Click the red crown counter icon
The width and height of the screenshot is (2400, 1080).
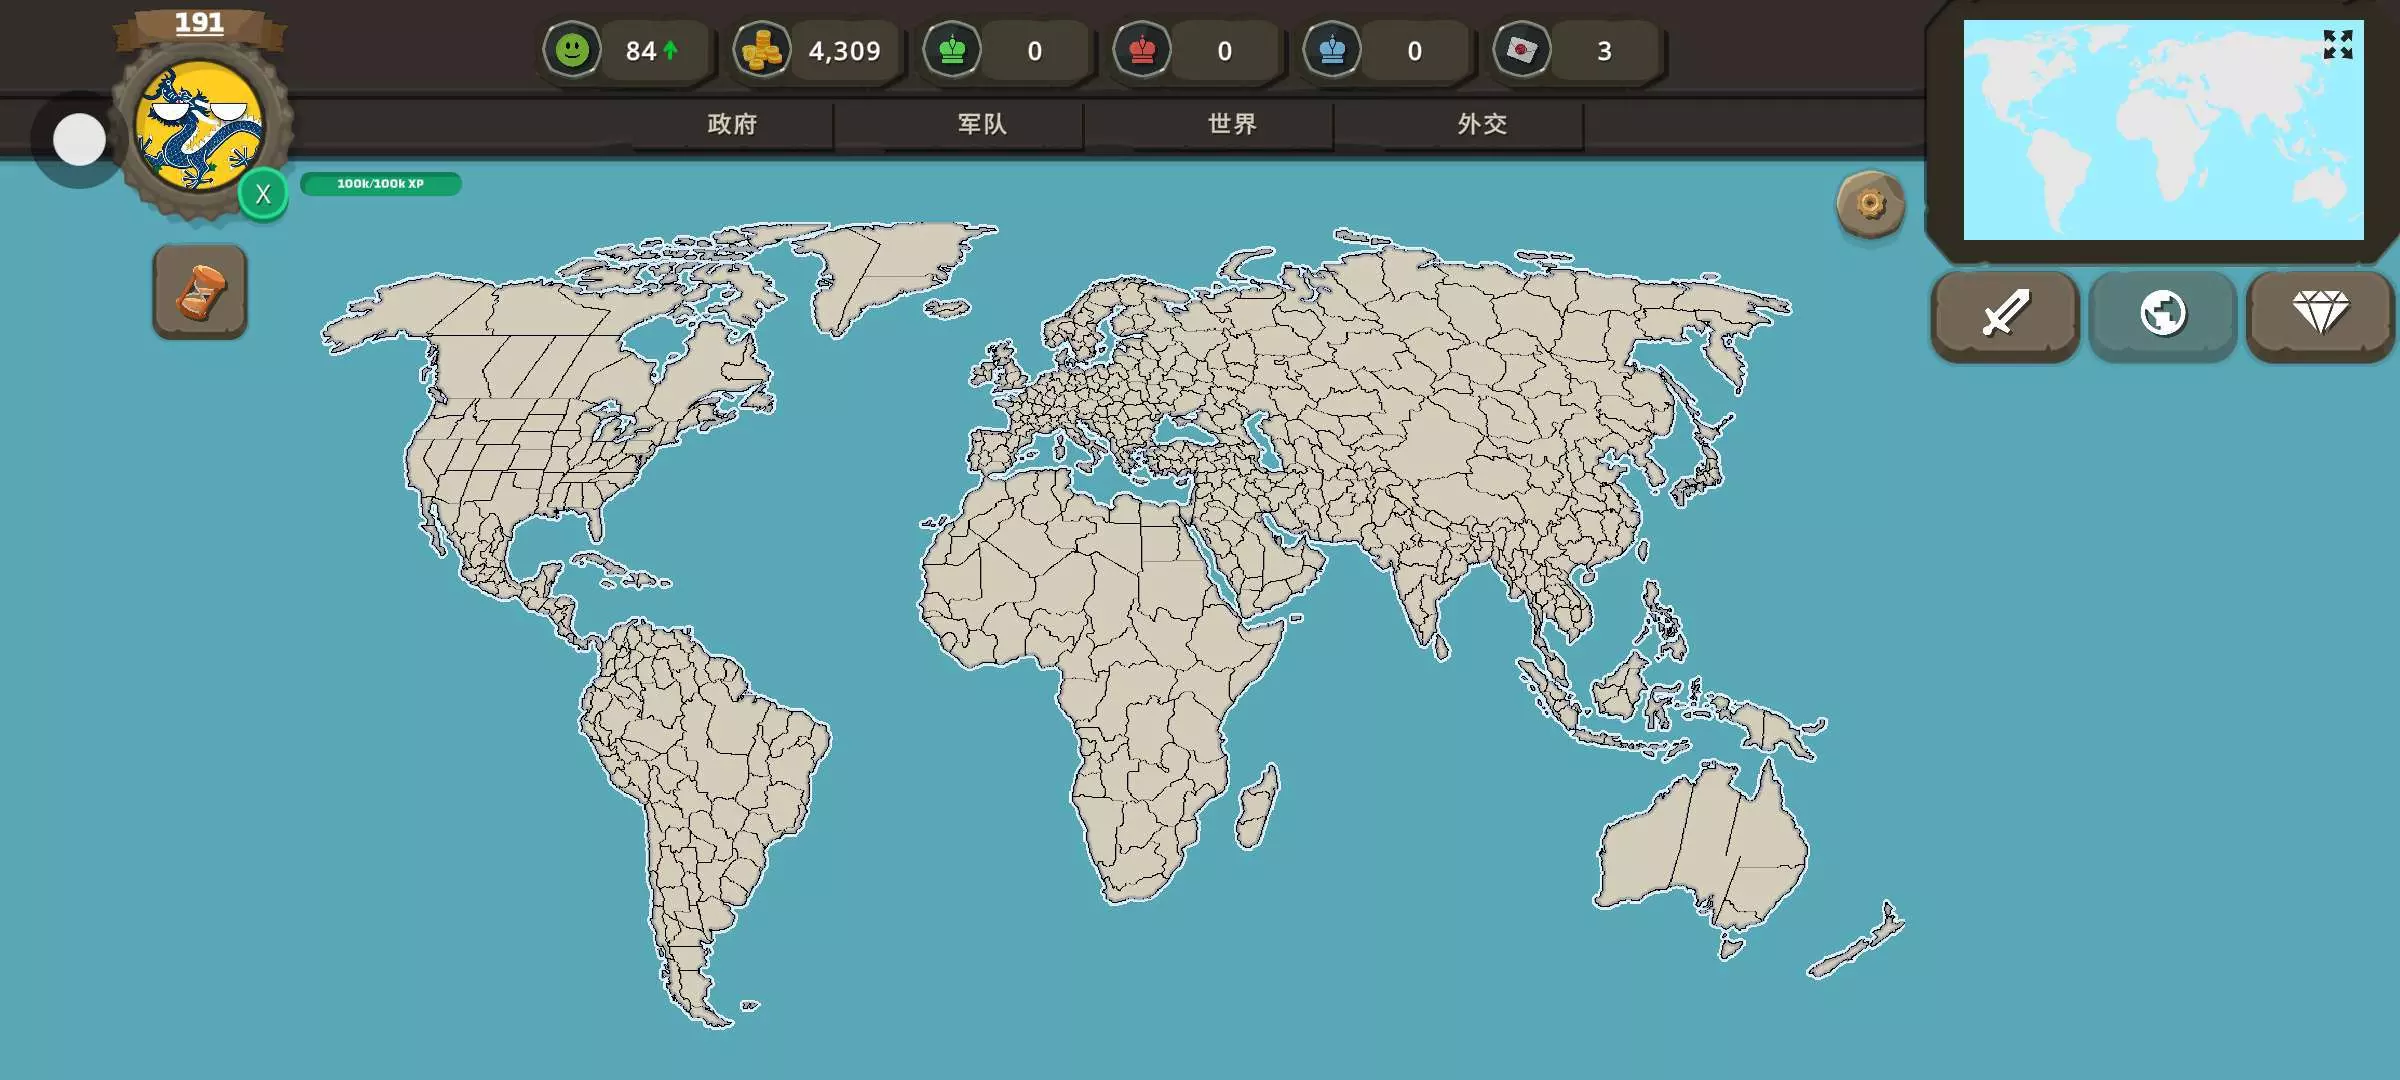[1142, 50]
